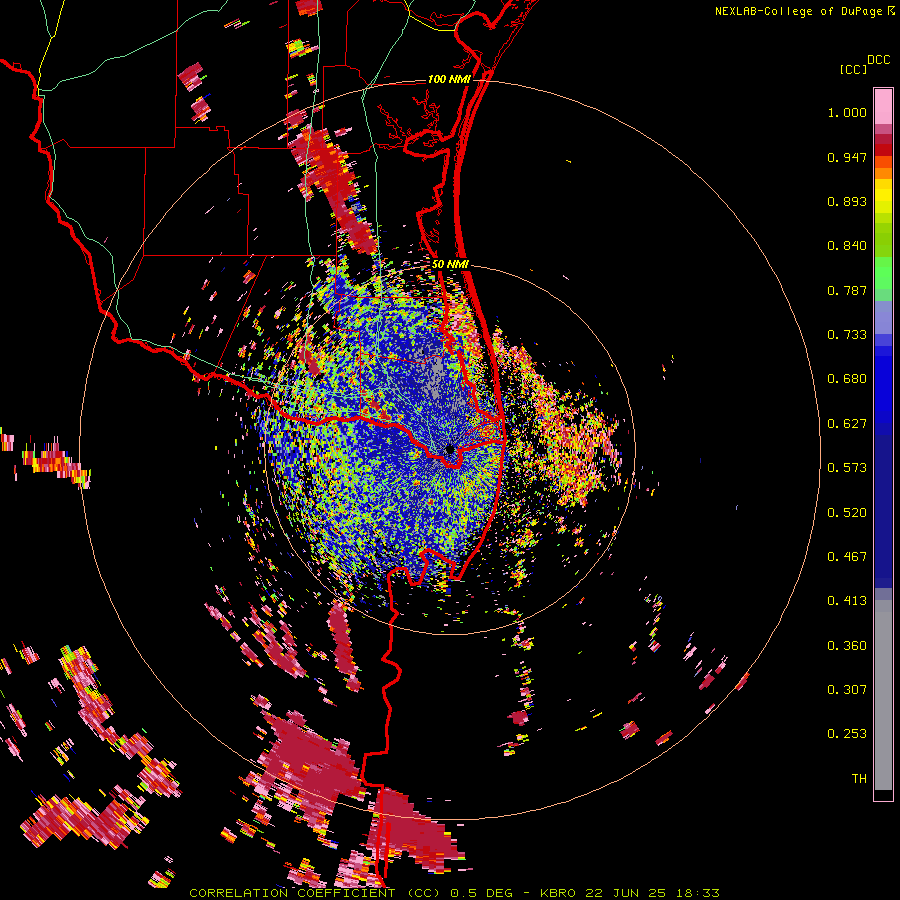Click the gray lower band of the color bar
Screen dimensions: 900x900
(883, 695)
